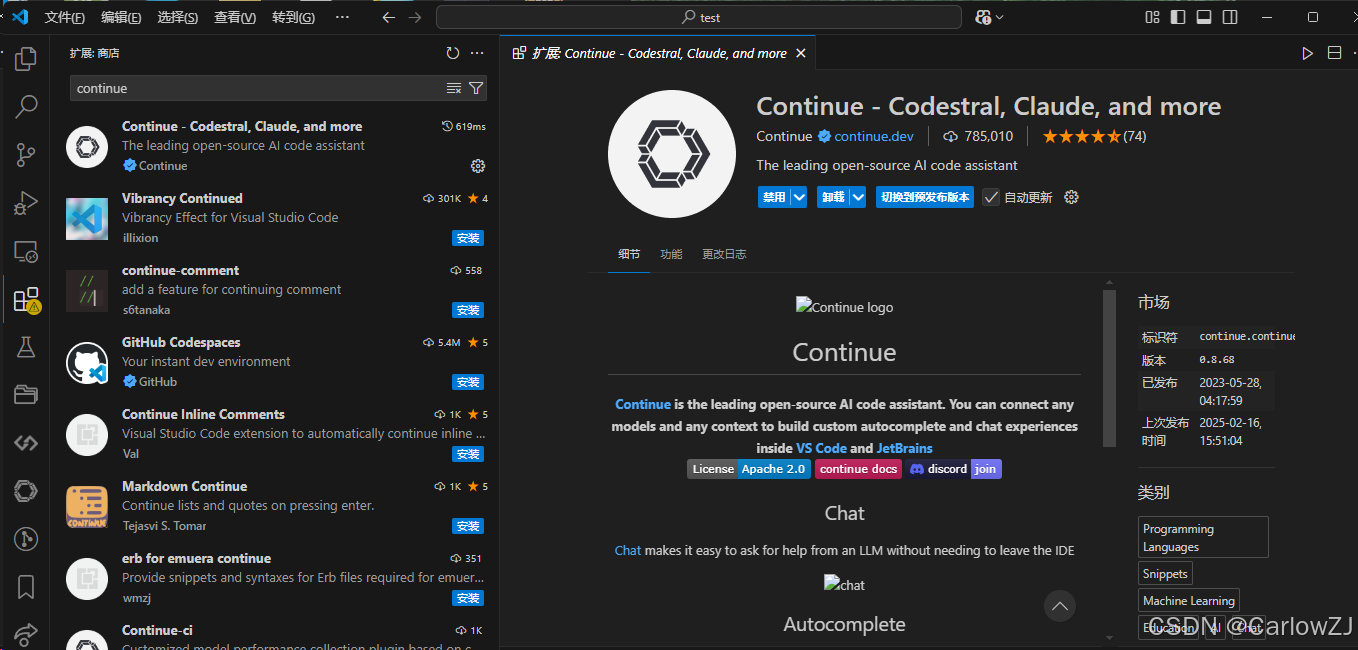Open the Remote Explorer view
Screen dimensions: 1358x650
point(26,251)
